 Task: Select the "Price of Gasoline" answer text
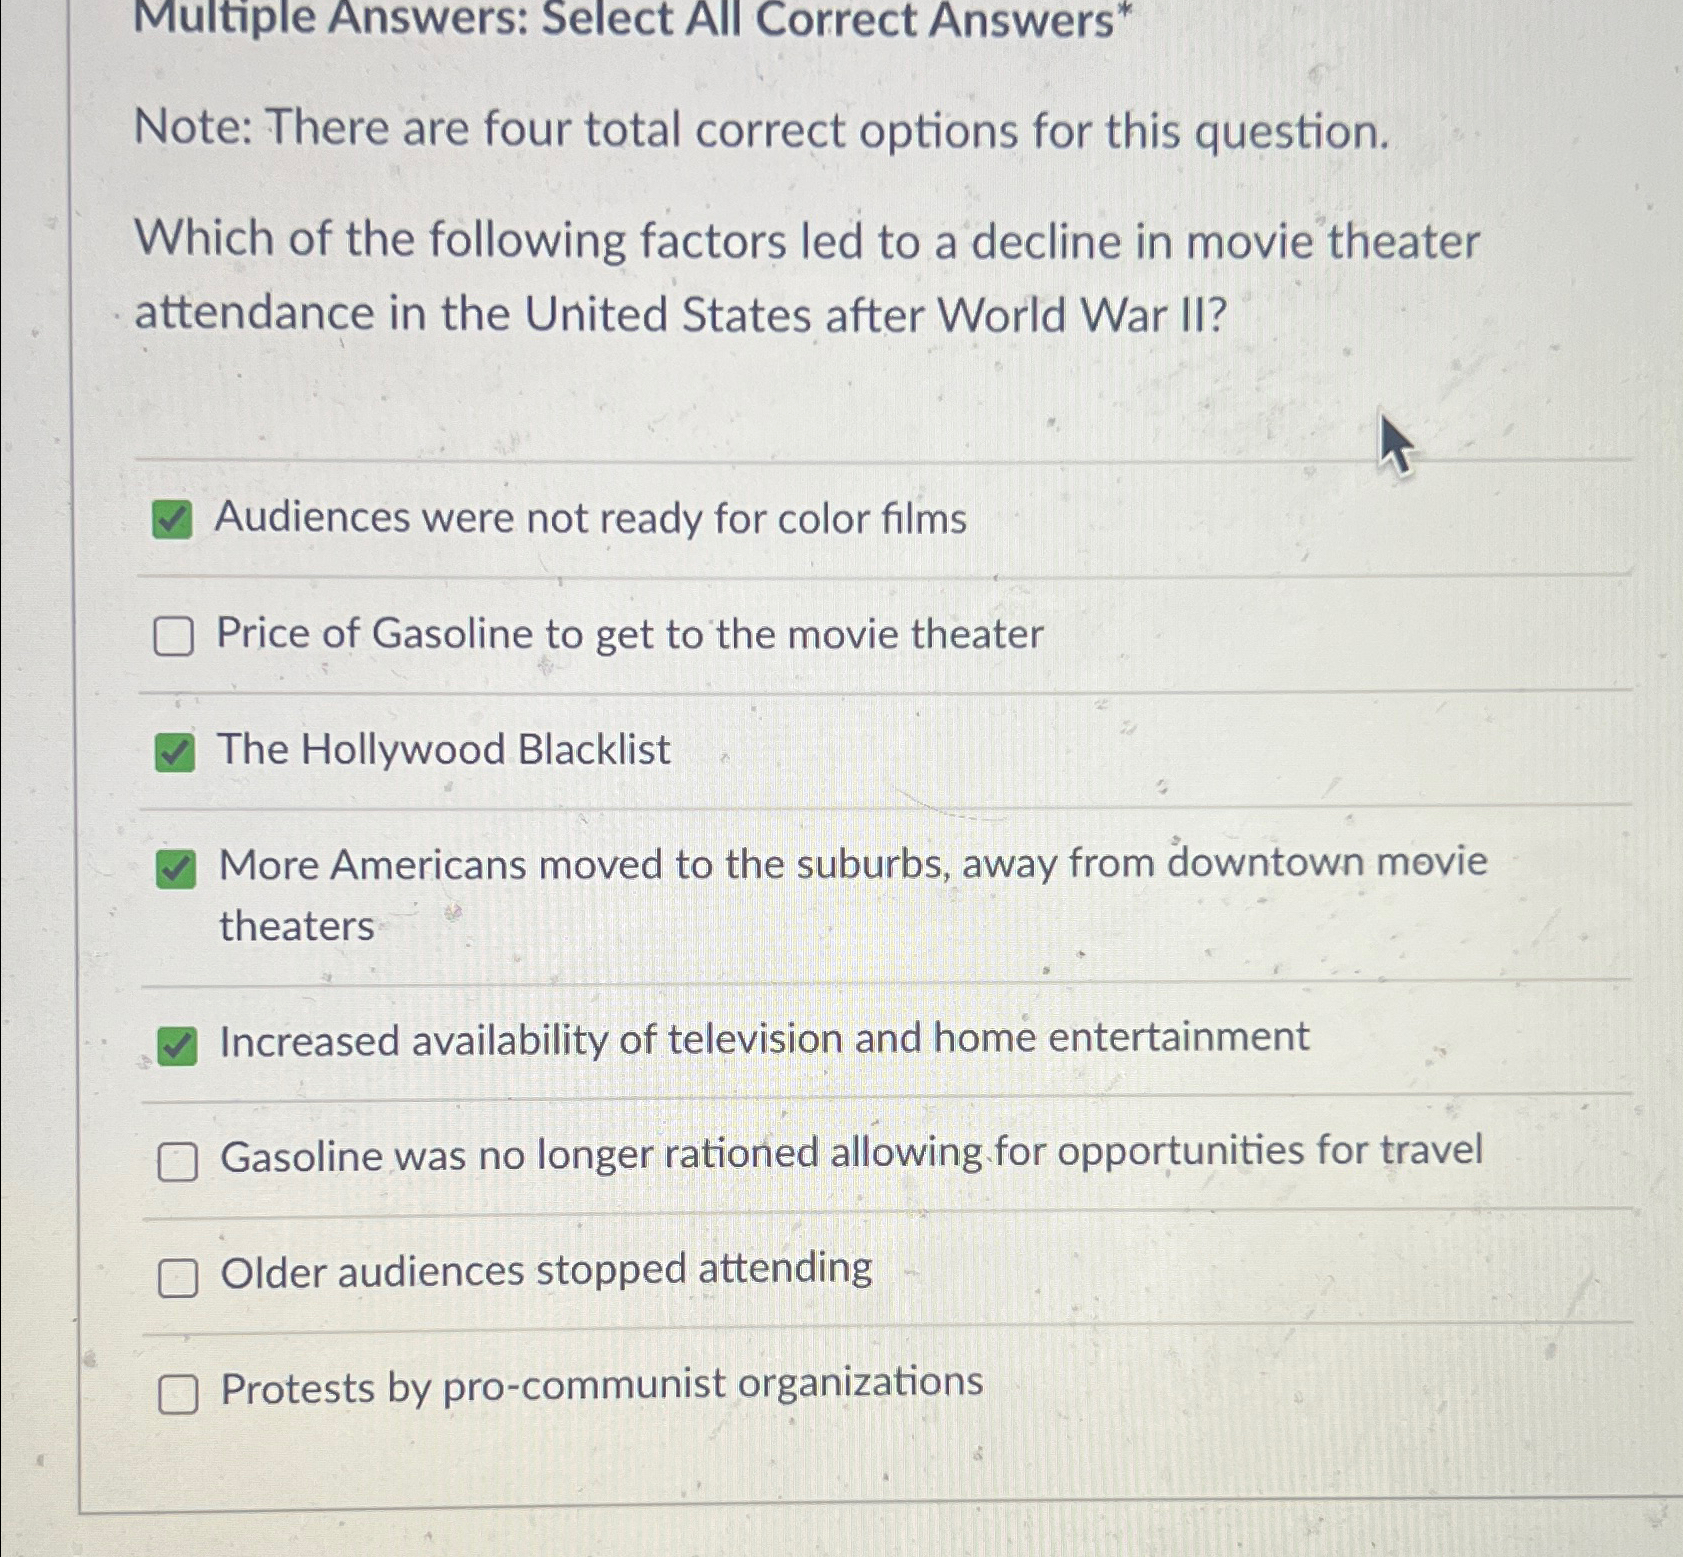pos(630,633)
